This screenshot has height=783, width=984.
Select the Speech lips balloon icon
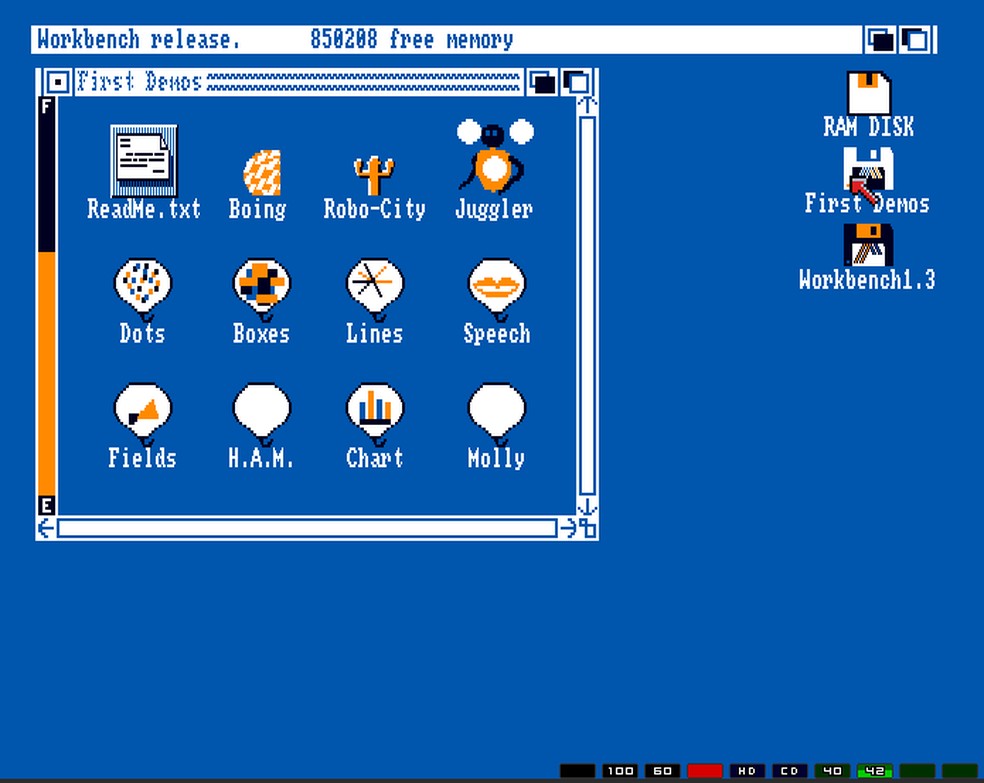tap(496, 289)
